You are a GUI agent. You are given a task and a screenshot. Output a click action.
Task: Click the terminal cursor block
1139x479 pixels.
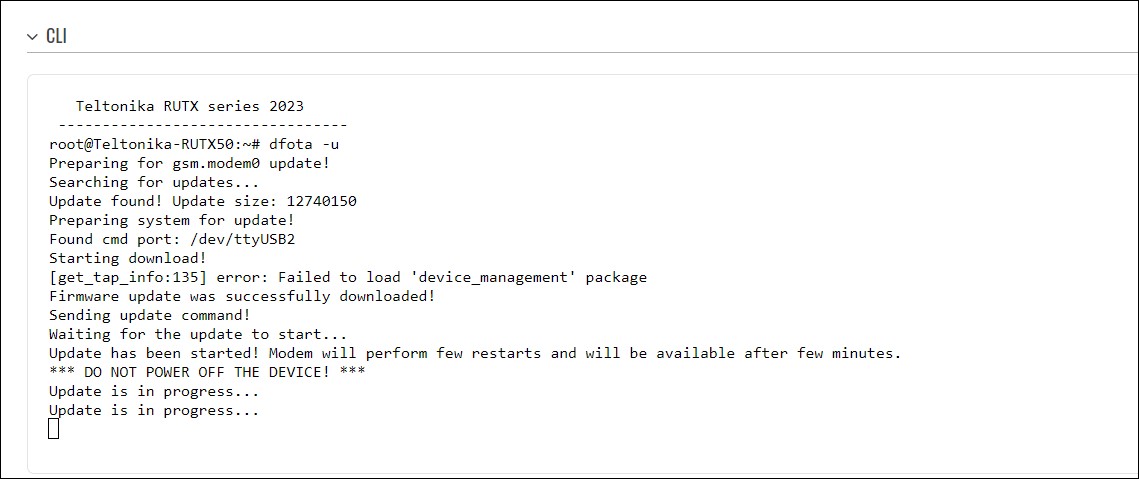tap(54, 429)
